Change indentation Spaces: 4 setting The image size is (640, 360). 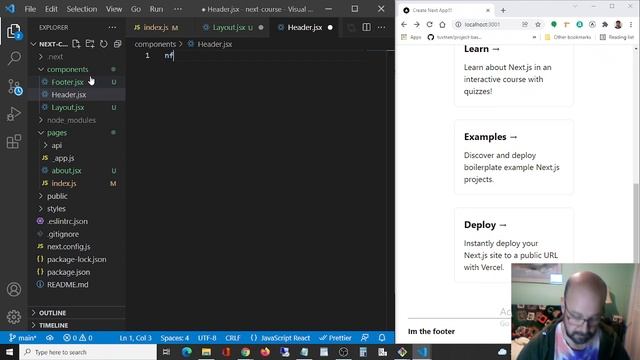pyautogui.click(x=175, y=338)
